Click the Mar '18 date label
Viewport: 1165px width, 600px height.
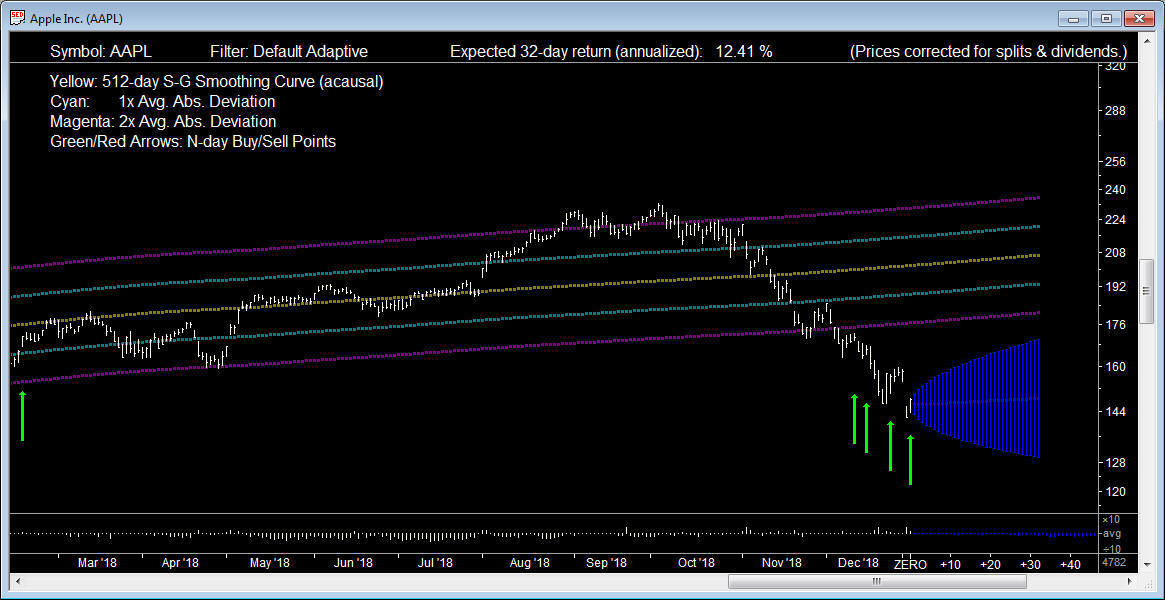click(98, 564)
